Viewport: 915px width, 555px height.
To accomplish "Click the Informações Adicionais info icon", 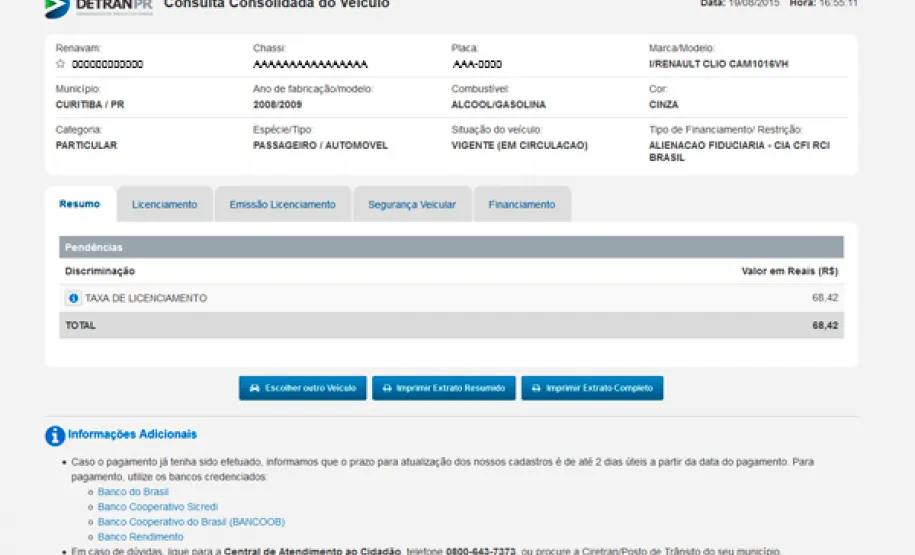I will [x=55, y=435].
